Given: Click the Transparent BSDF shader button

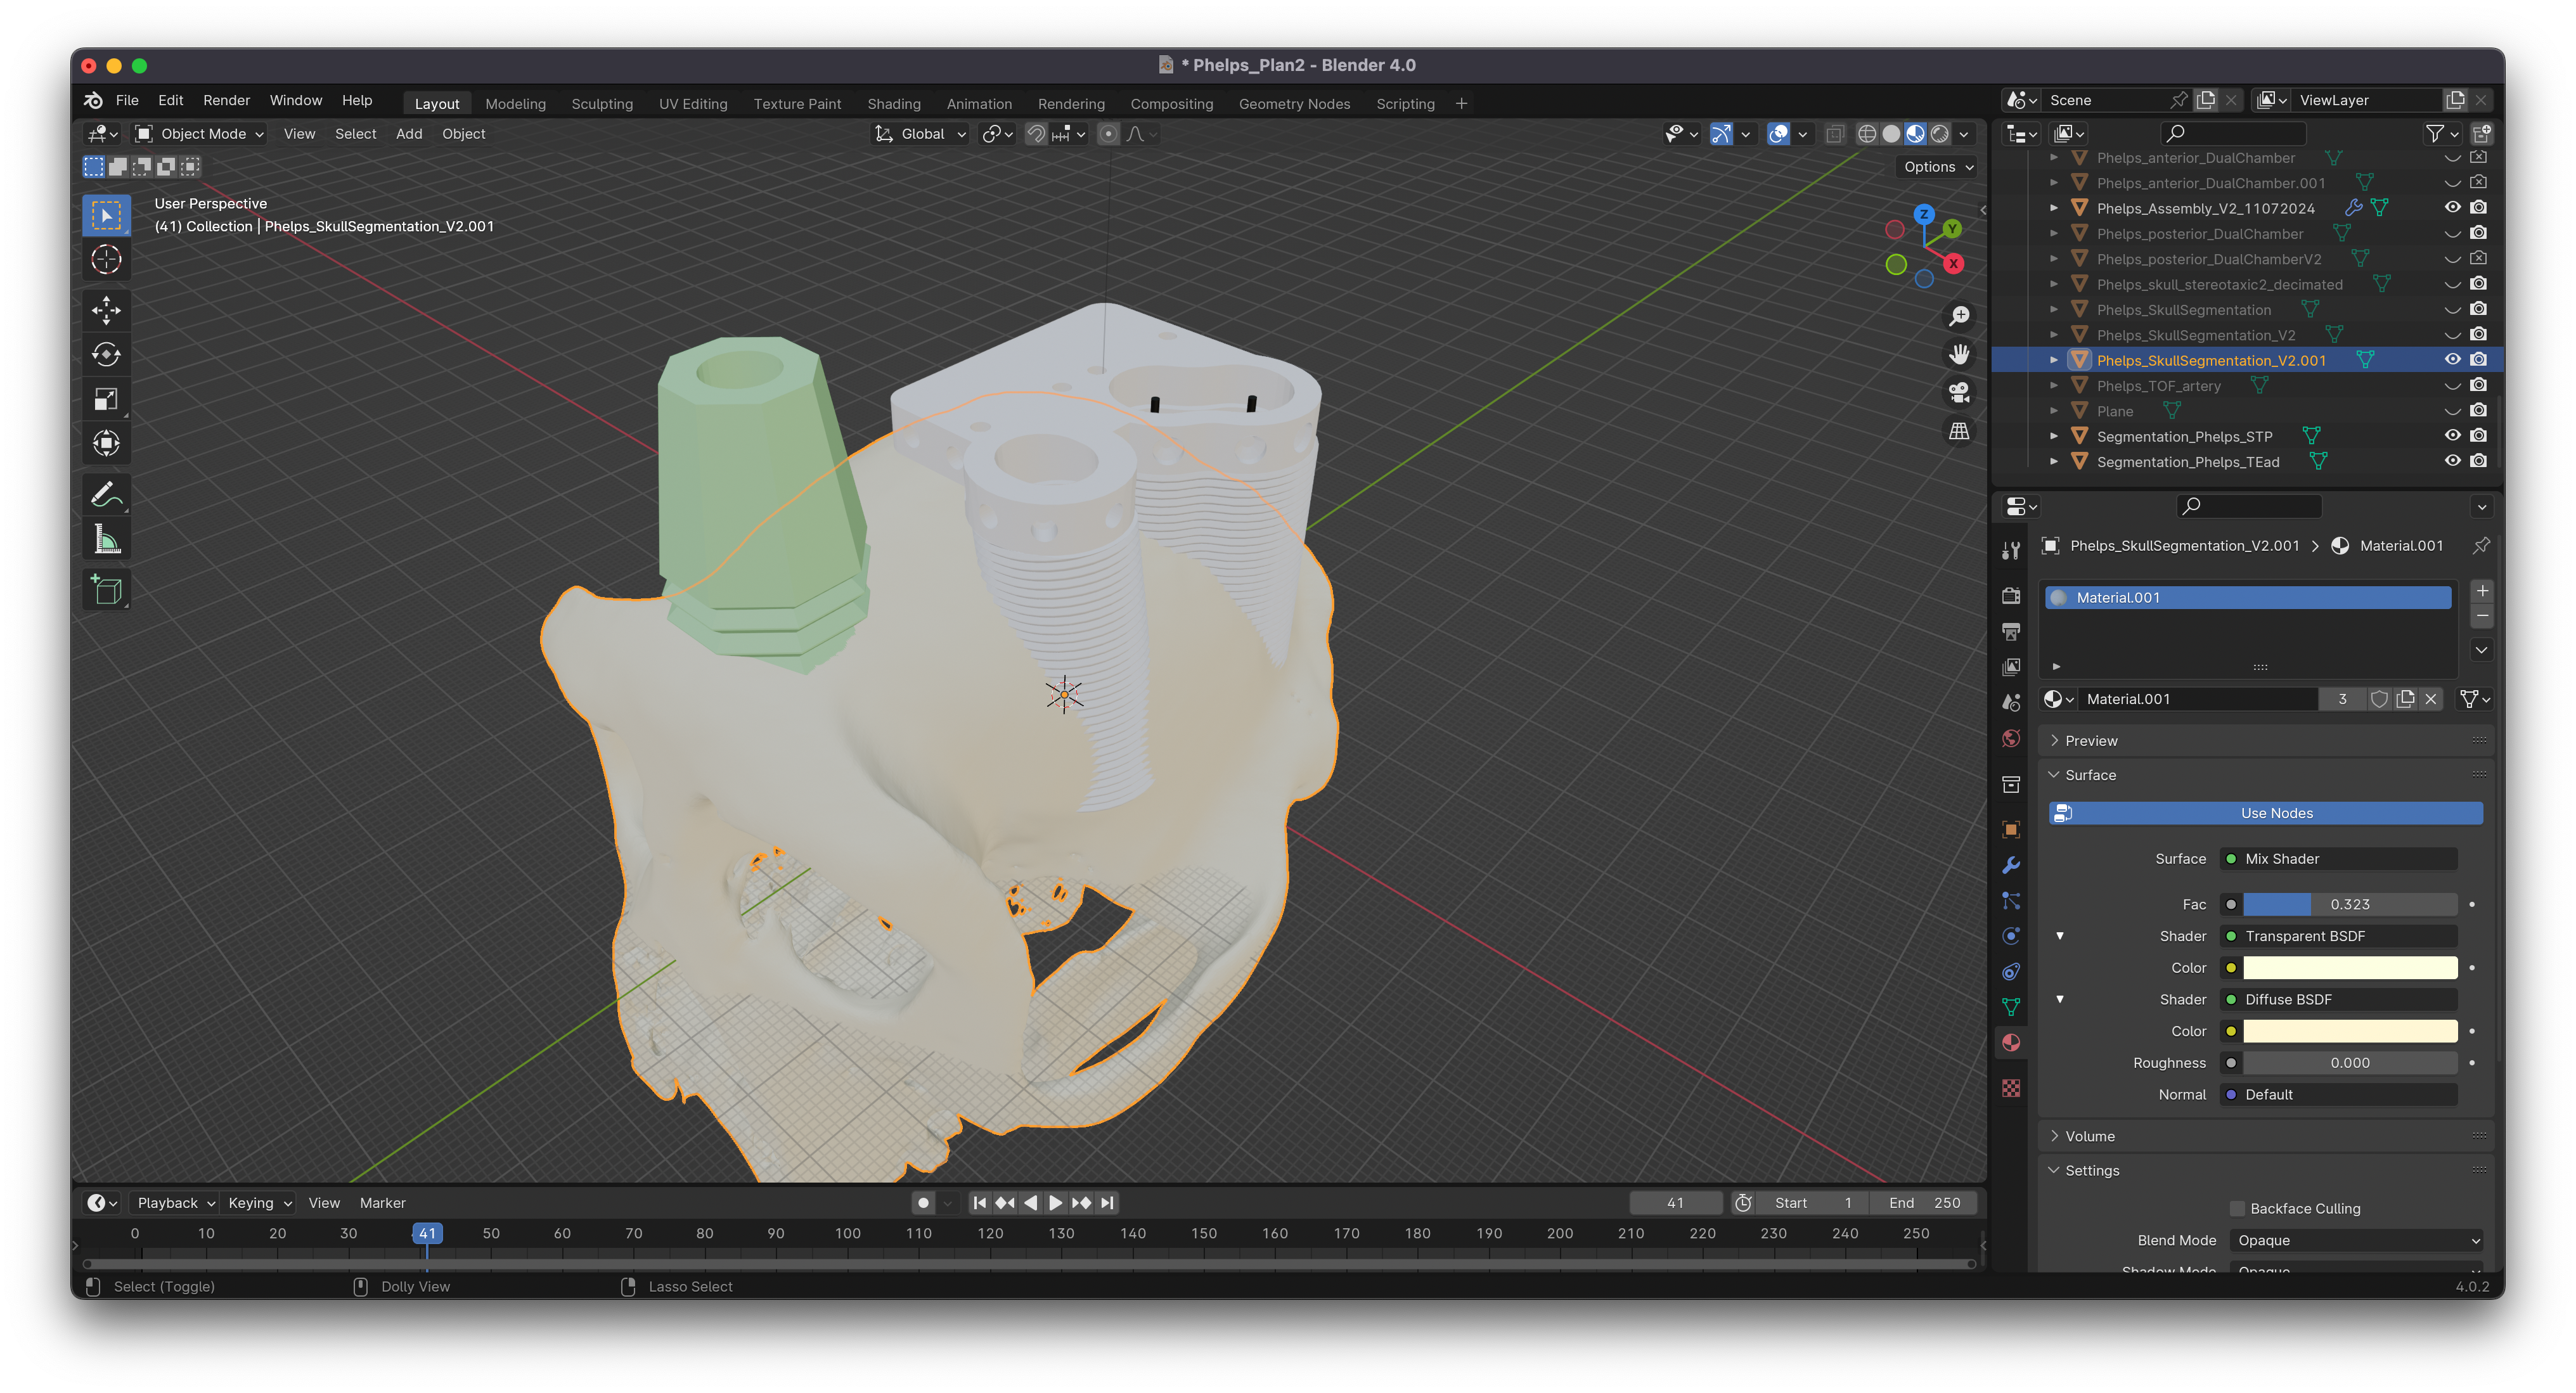Looking at the screenshot, I should coord(2339,936).
